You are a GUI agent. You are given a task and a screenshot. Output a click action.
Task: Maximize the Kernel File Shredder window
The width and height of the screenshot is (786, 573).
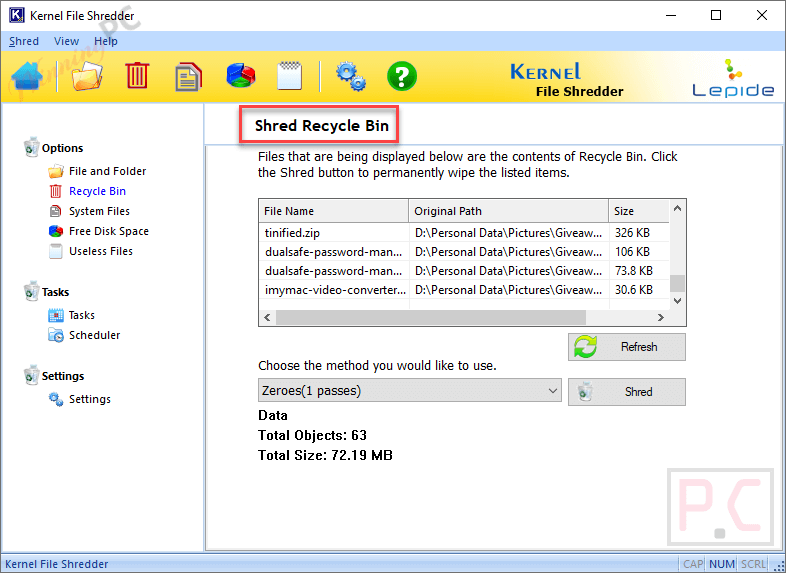[x=716, y=15]
